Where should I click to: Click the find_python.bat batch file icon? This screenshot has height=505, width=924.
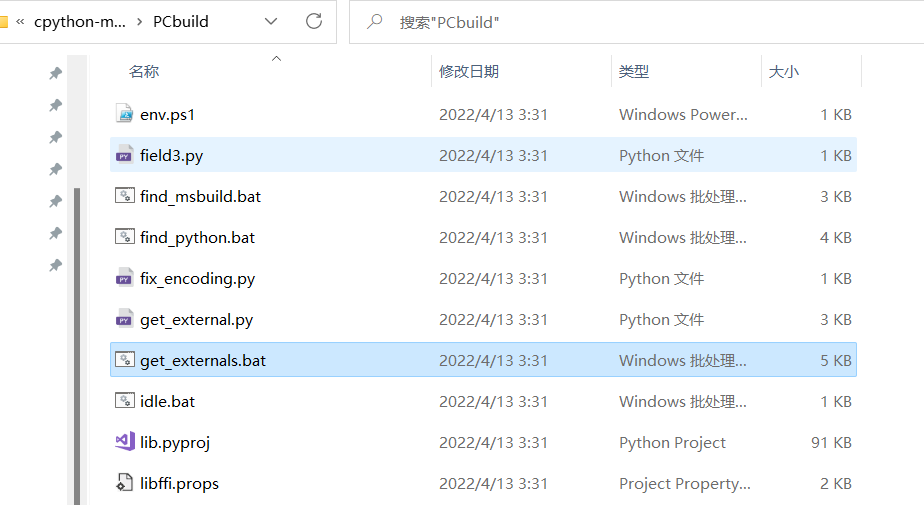125,237
